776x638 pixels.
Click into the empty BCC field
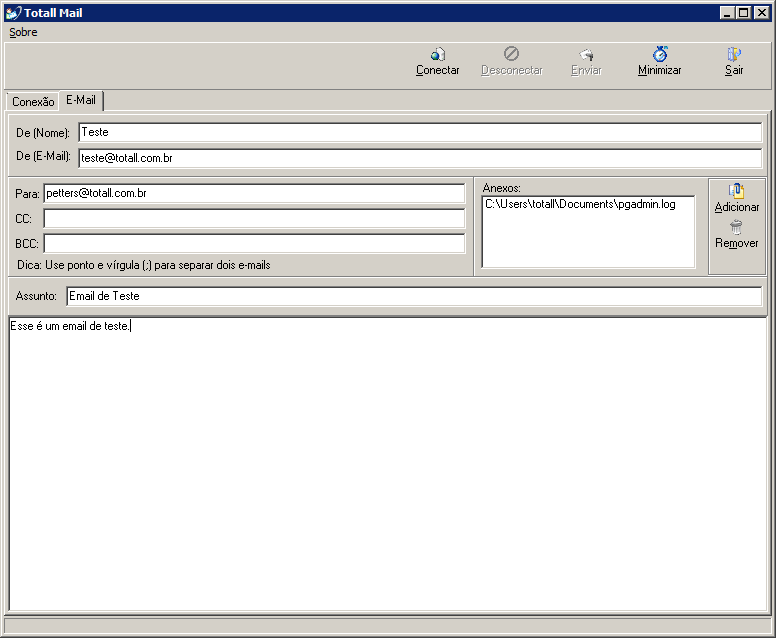coord(254,244)
